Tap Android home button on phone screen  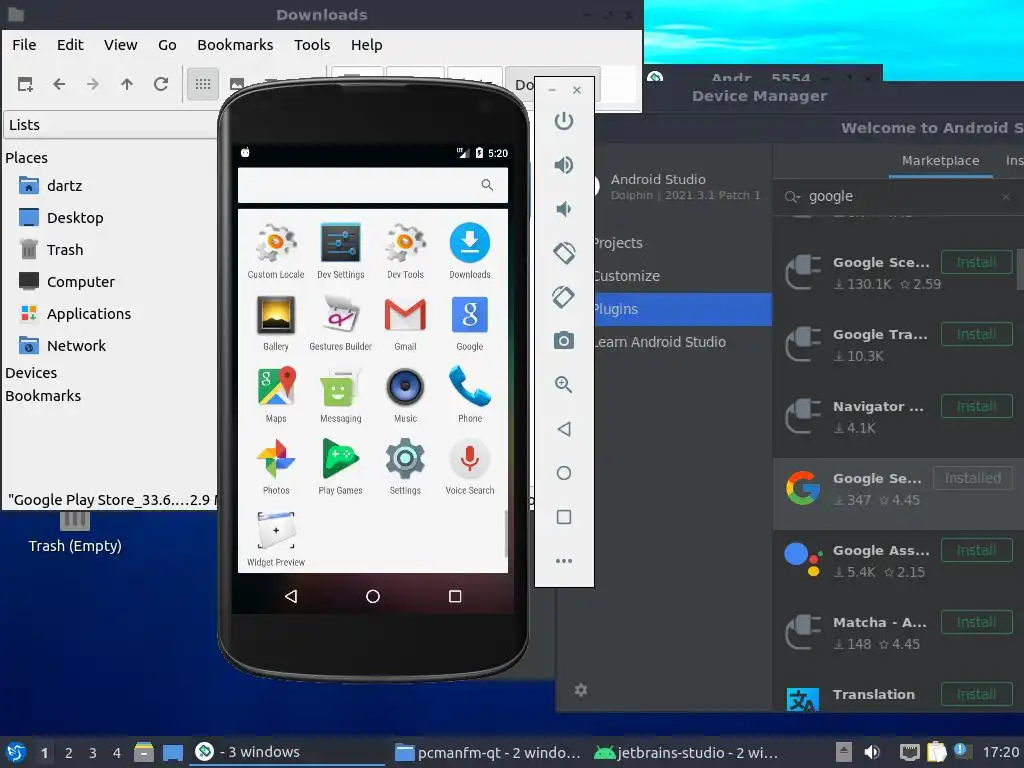[373, 596]
